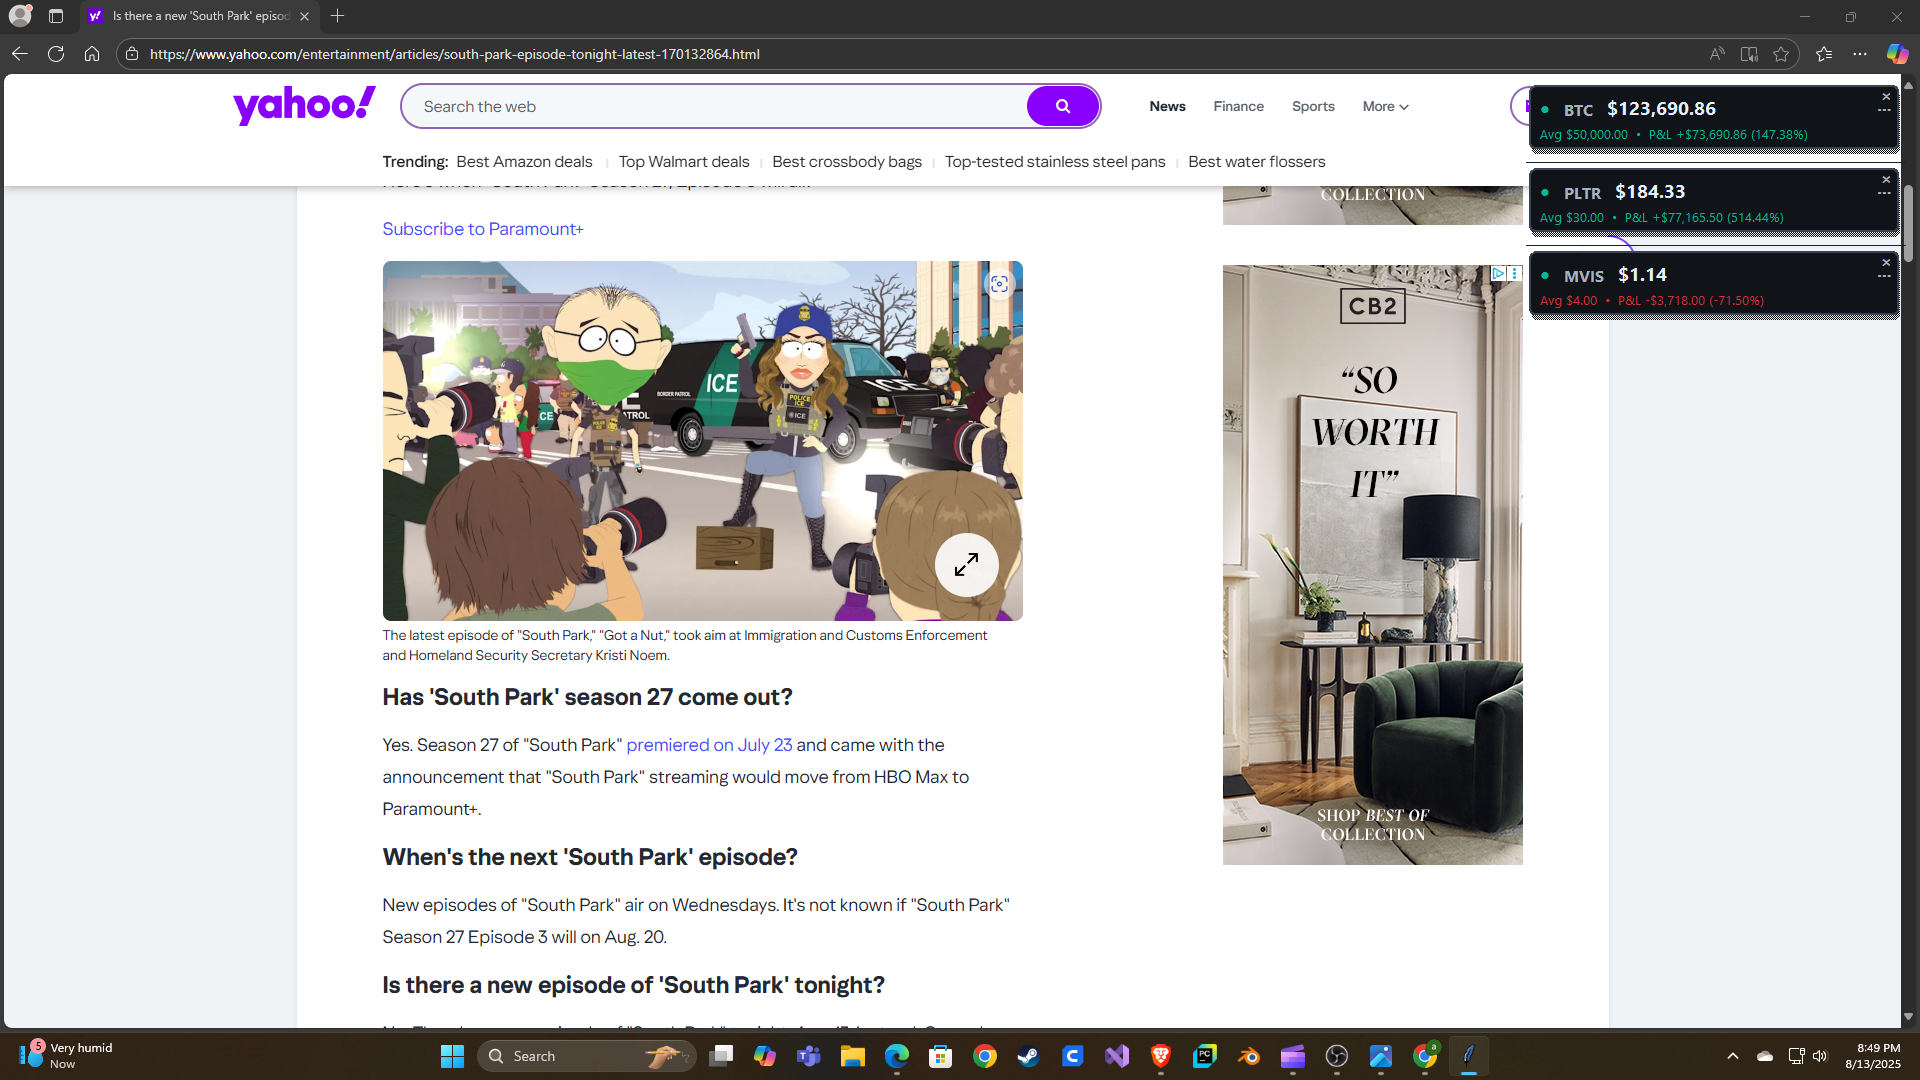
Task: Close the BTC ticker widget
Action: [x=1886, y=97]
